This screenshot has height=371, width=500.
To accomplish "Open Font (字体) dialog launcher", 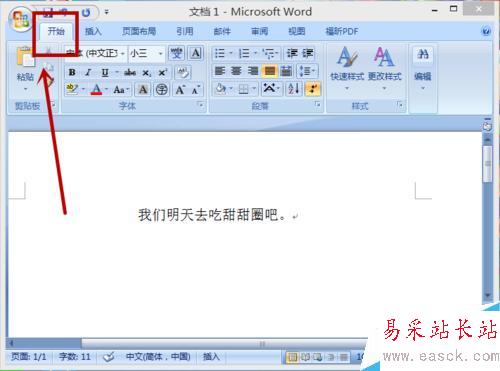I will [x=201, y=105].
